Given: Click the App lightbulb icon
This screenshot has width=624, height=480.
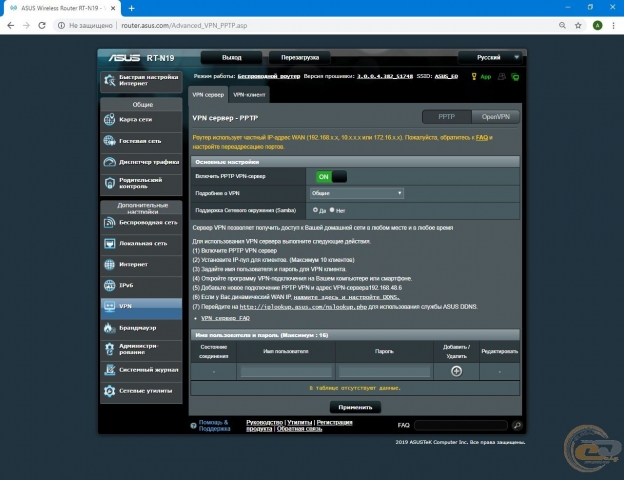Looking at the screenshot, I should point(474,76).
